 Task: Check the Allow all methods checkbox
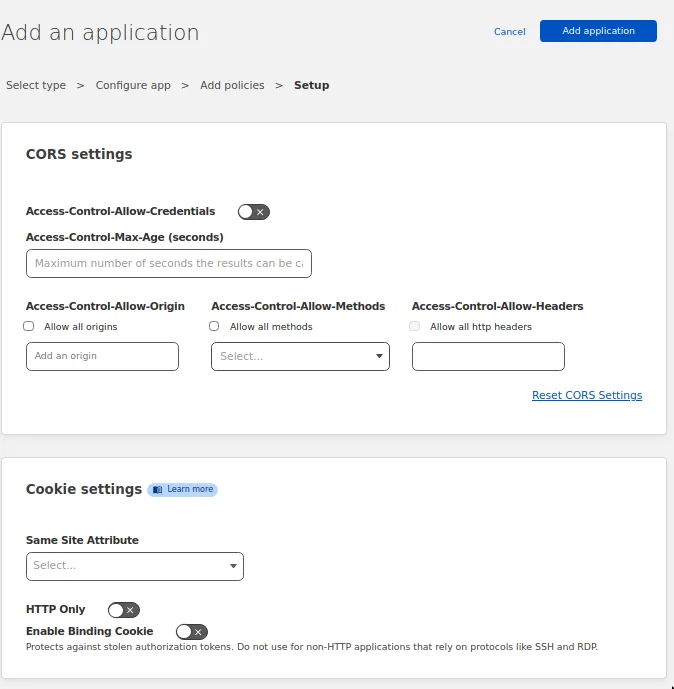pyautogui.click(x=214, y=327)
